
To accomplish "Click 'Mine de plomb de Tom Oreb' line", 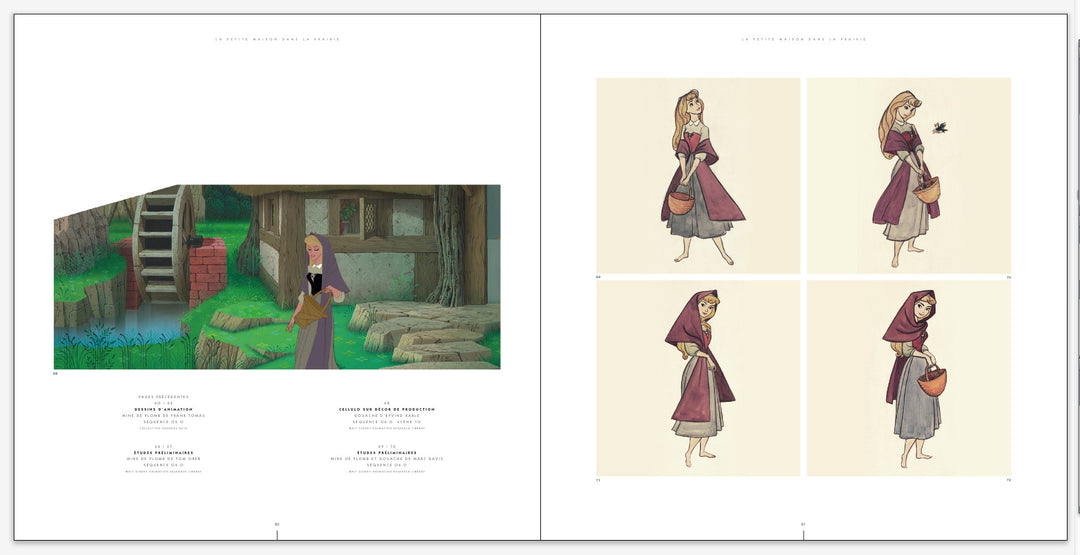I will [x=164, y=459].
